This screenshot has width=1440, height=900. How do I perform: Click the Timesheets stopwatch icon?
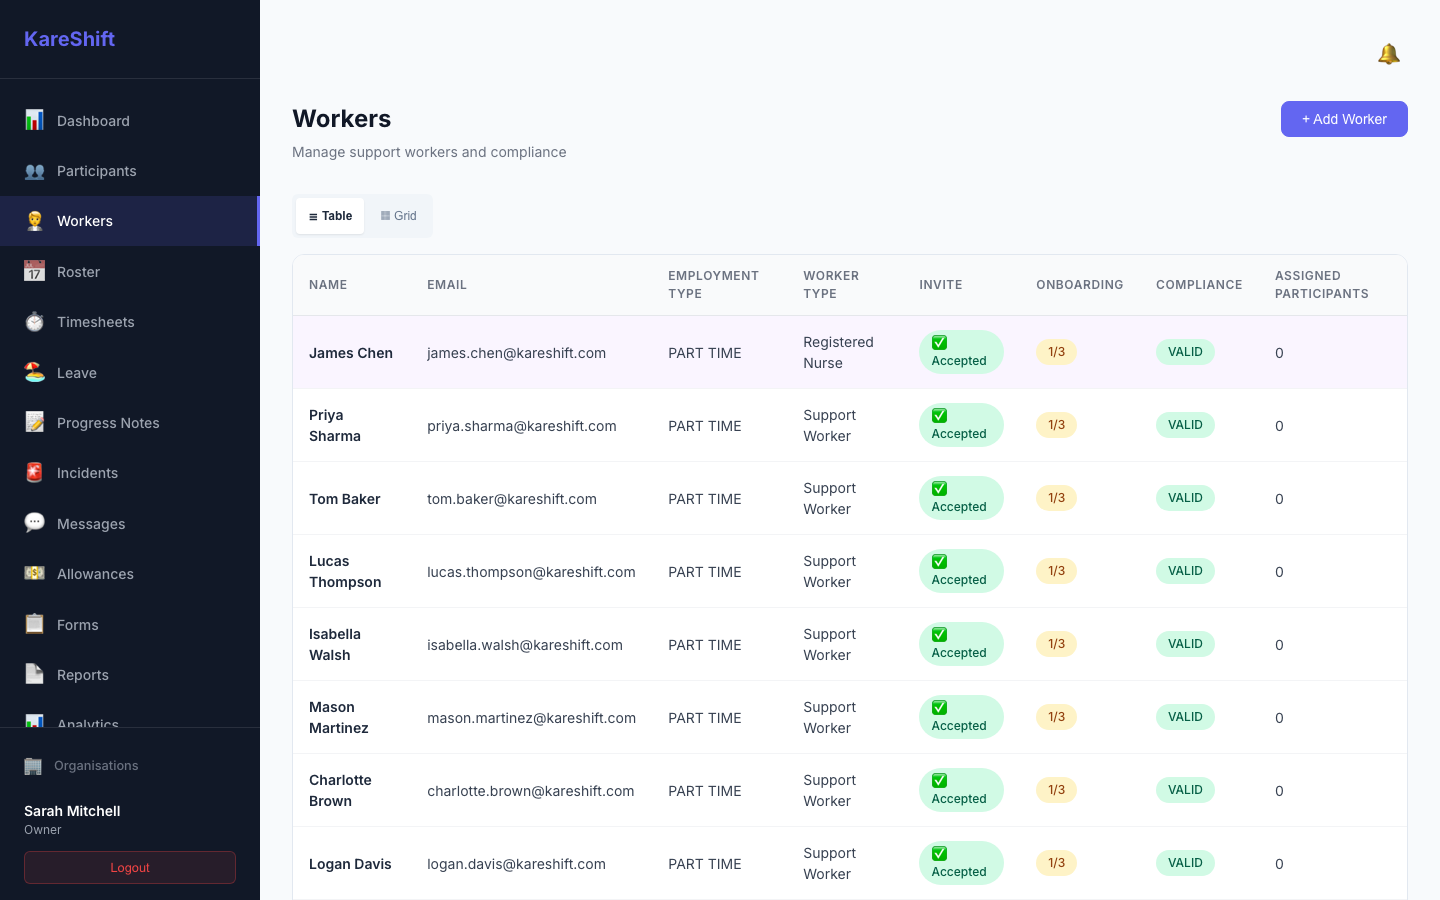[34, 322]
